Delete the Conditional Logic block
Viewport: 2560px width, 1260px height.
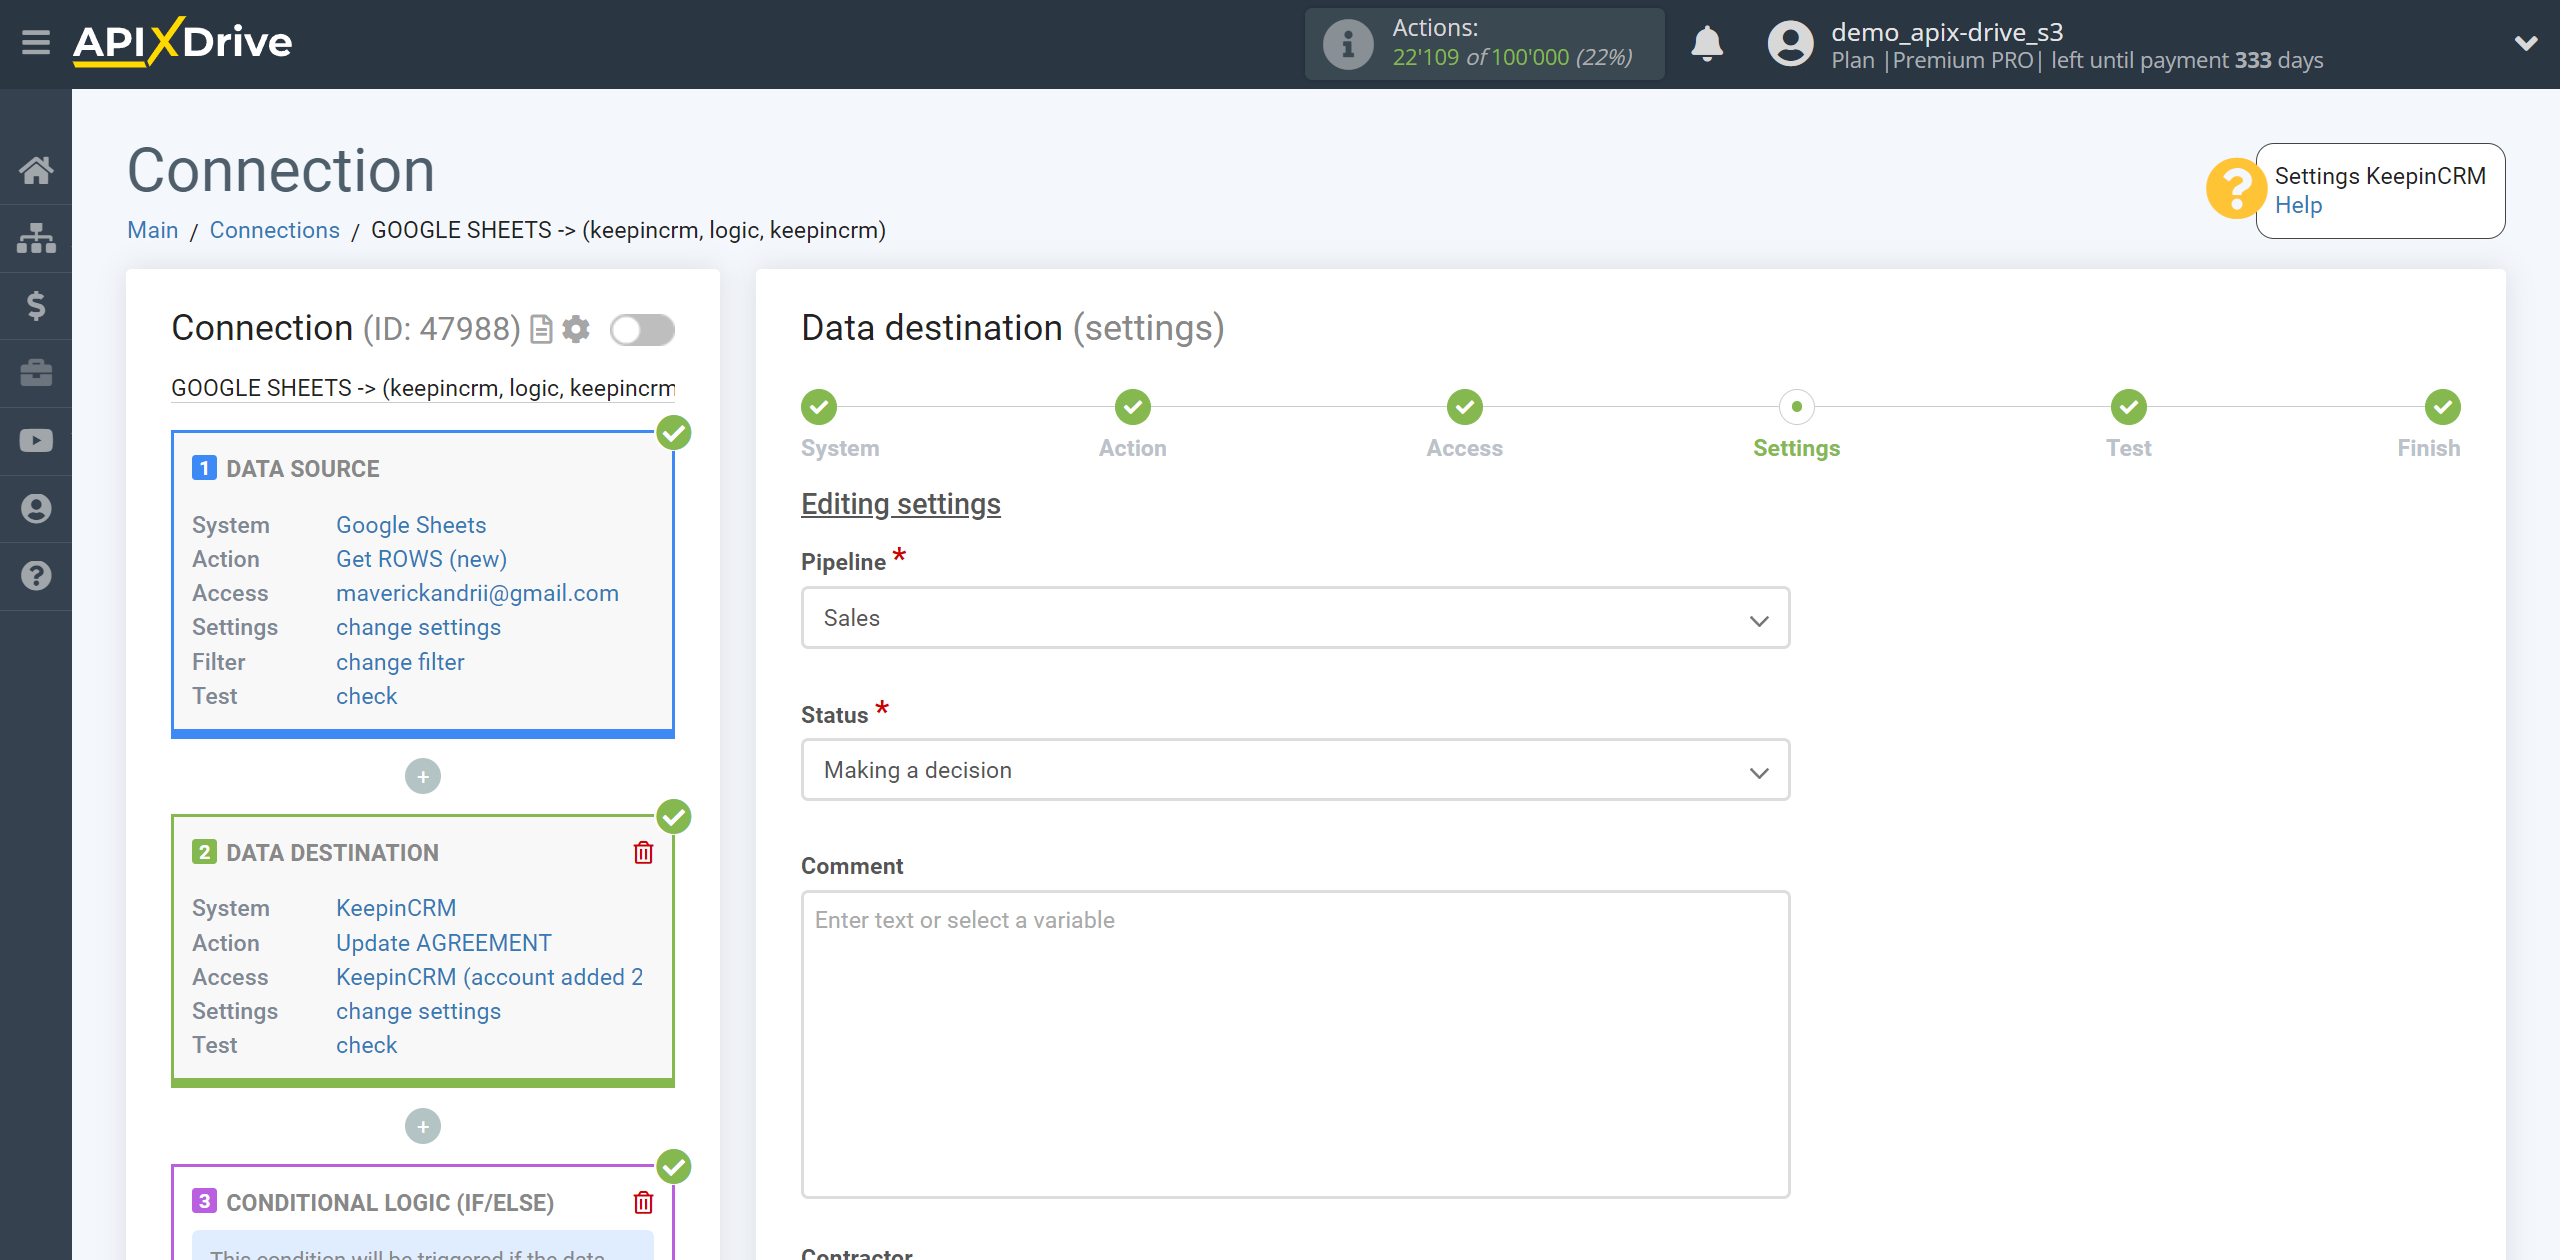643,1202
